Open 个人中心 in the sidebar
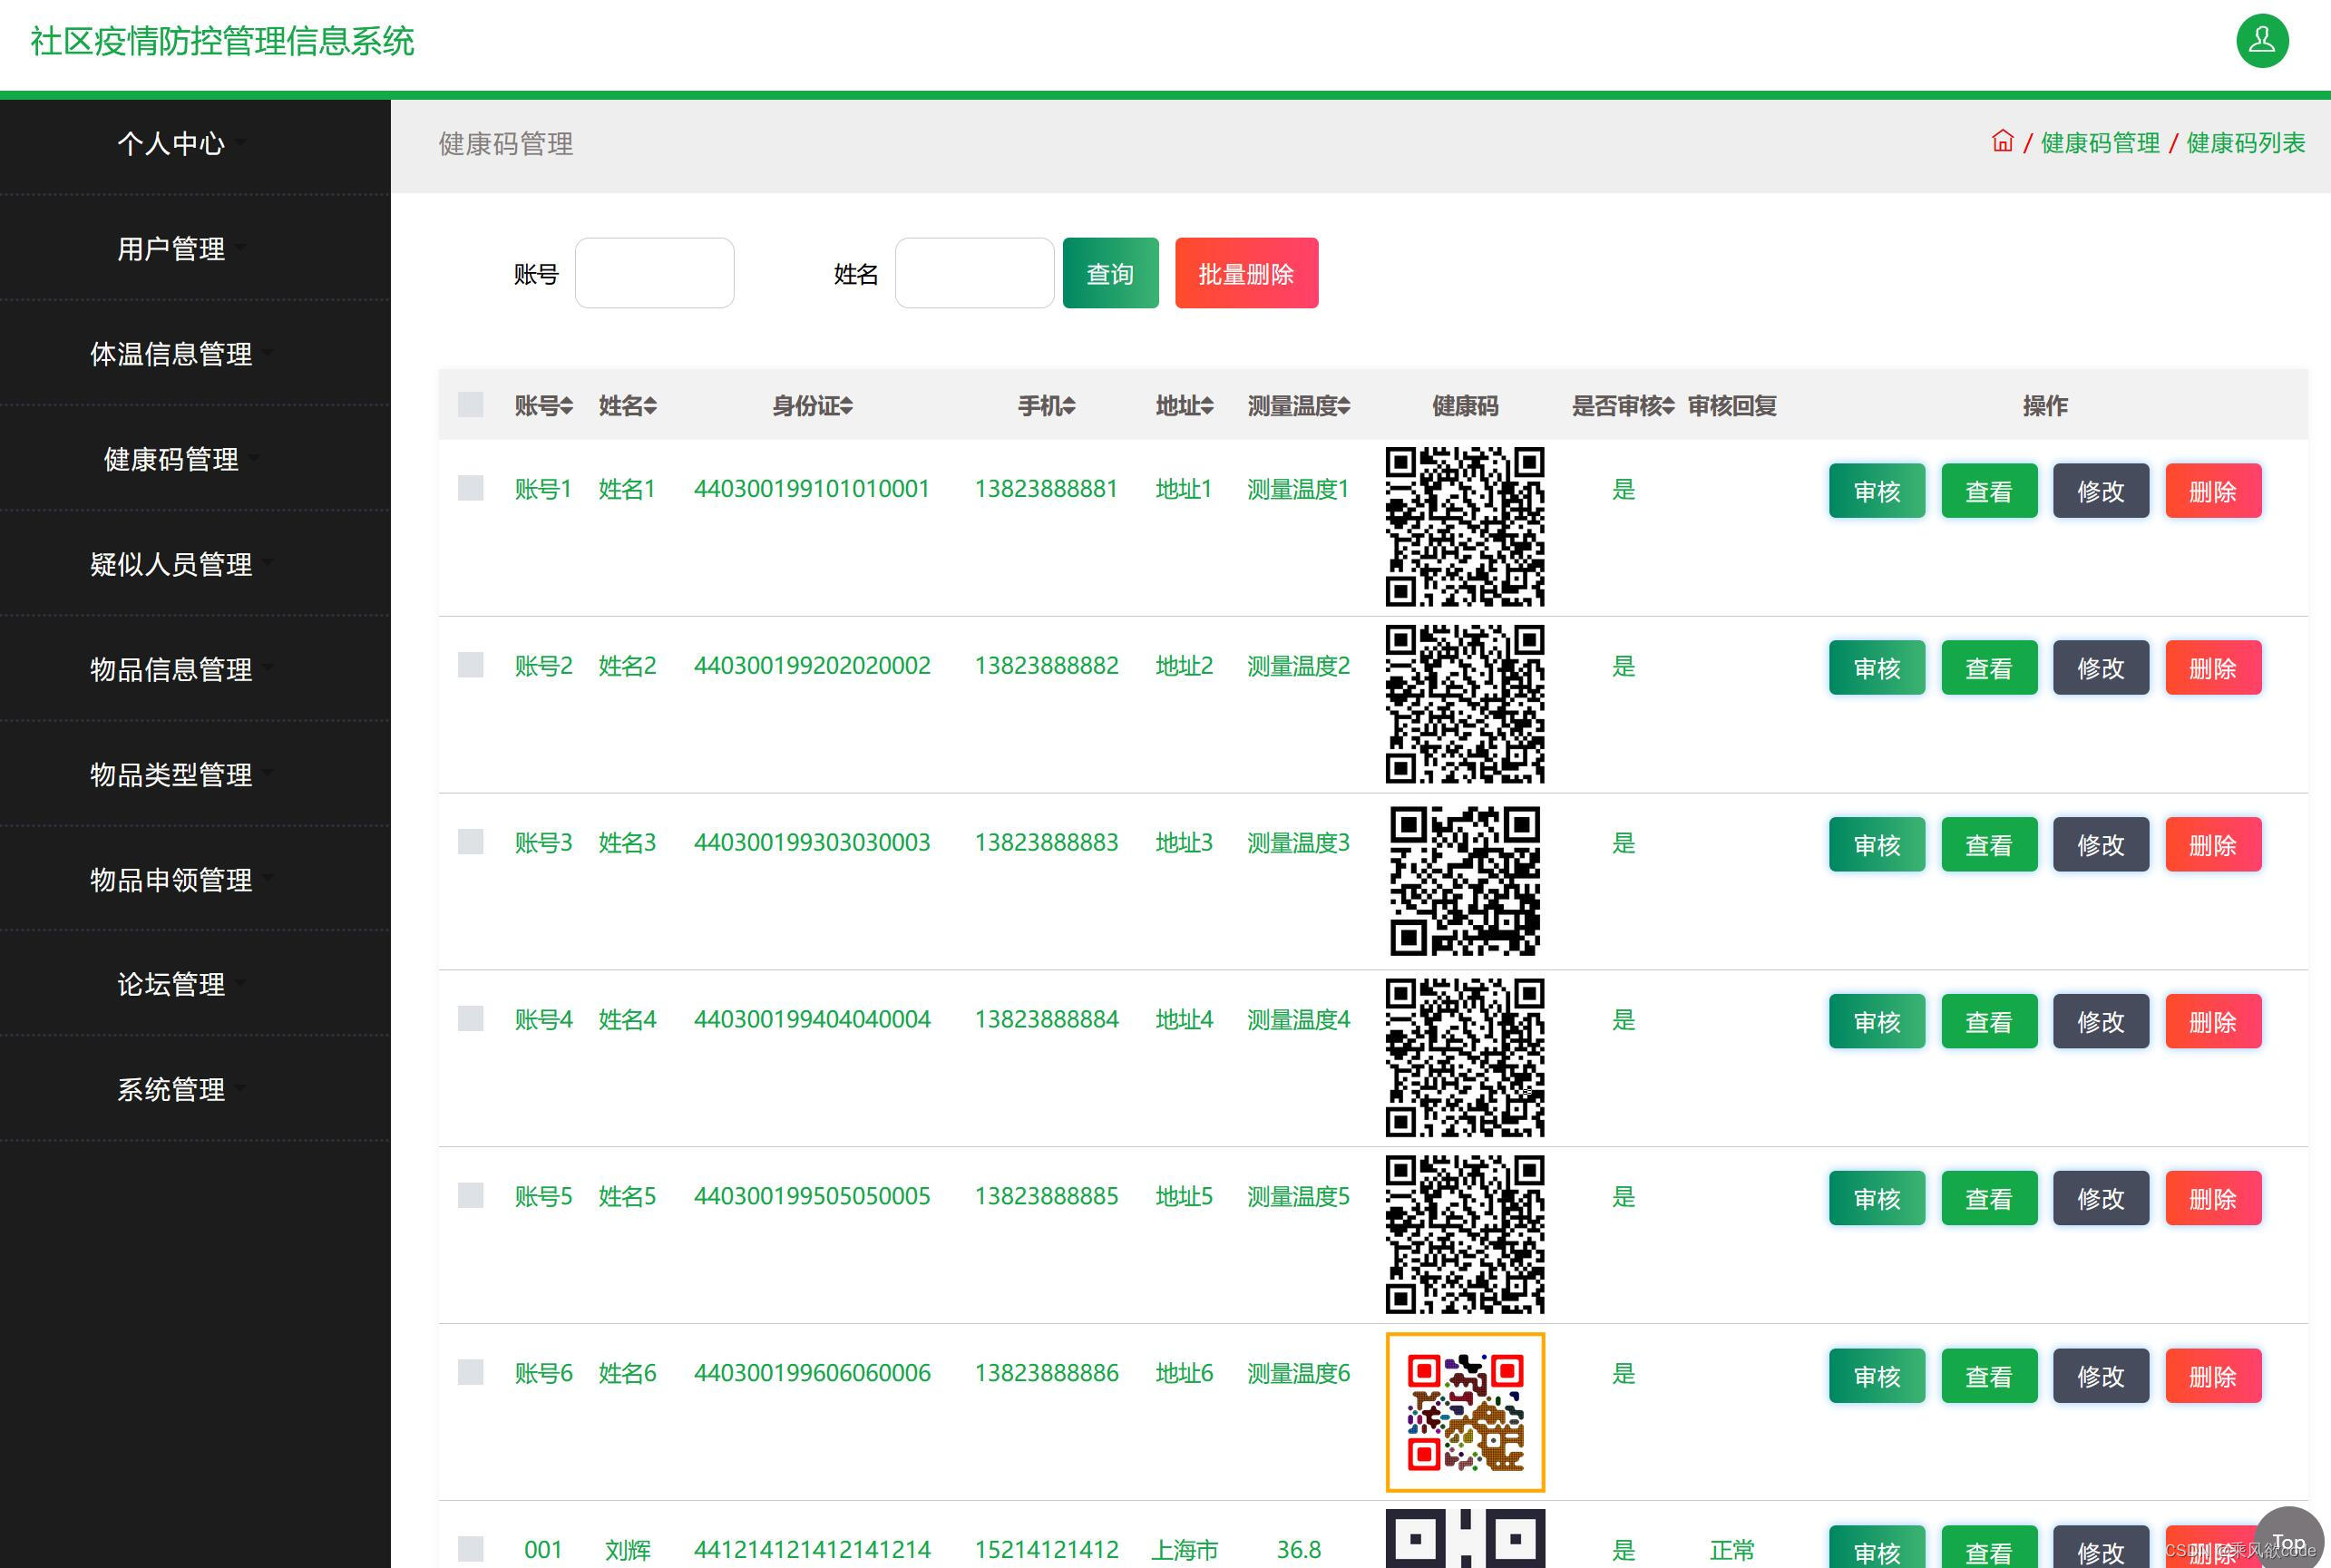Screen dimensions: 2331x1568 (x=171, y=144)
